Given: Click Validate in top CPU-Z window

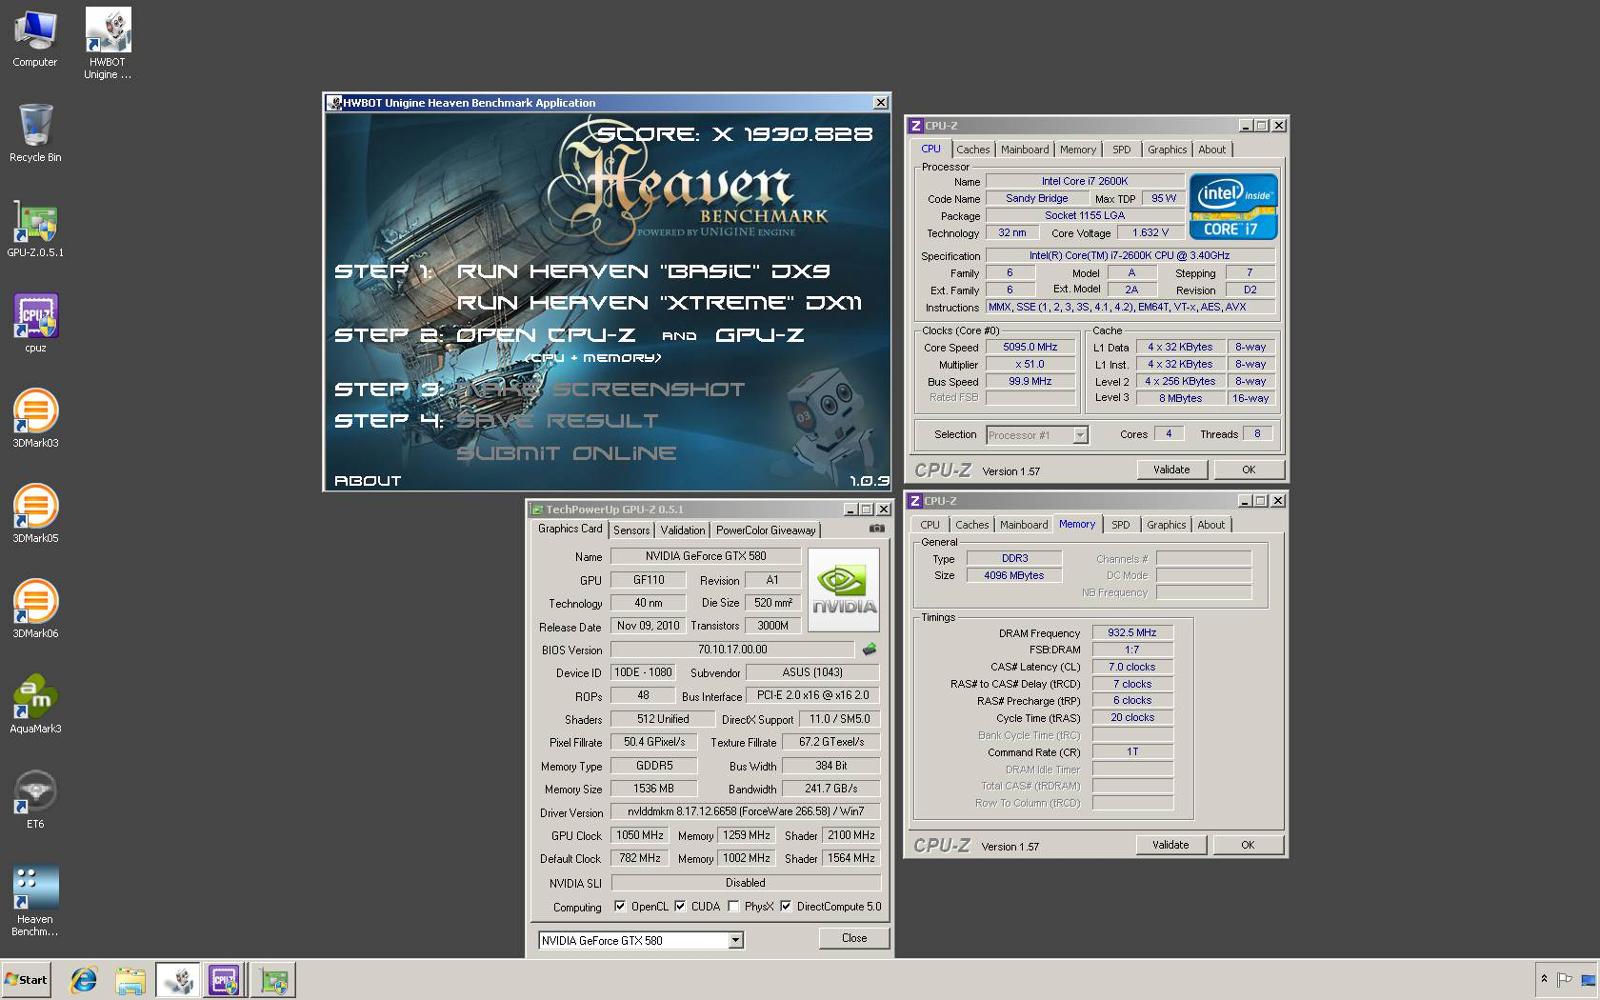Looking at the screenshot, I should click(1172, 469).
